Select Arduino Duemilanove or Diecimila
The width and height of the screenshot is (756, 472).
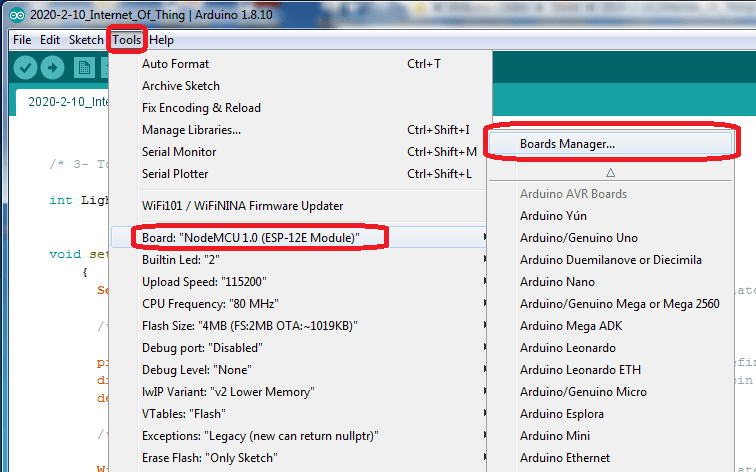610,260
